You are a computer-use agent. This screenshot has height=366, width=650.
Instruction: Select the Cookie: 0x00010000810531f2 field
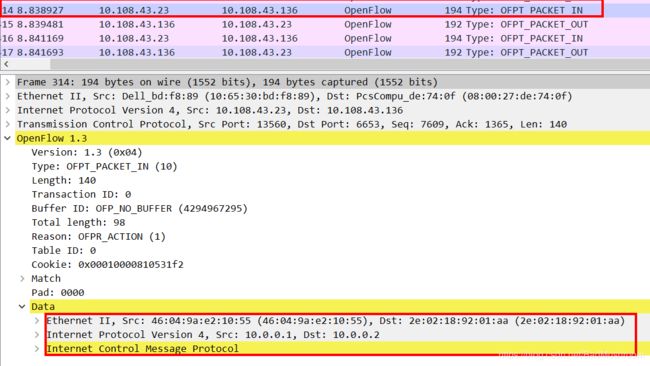(x=107, y=264)
